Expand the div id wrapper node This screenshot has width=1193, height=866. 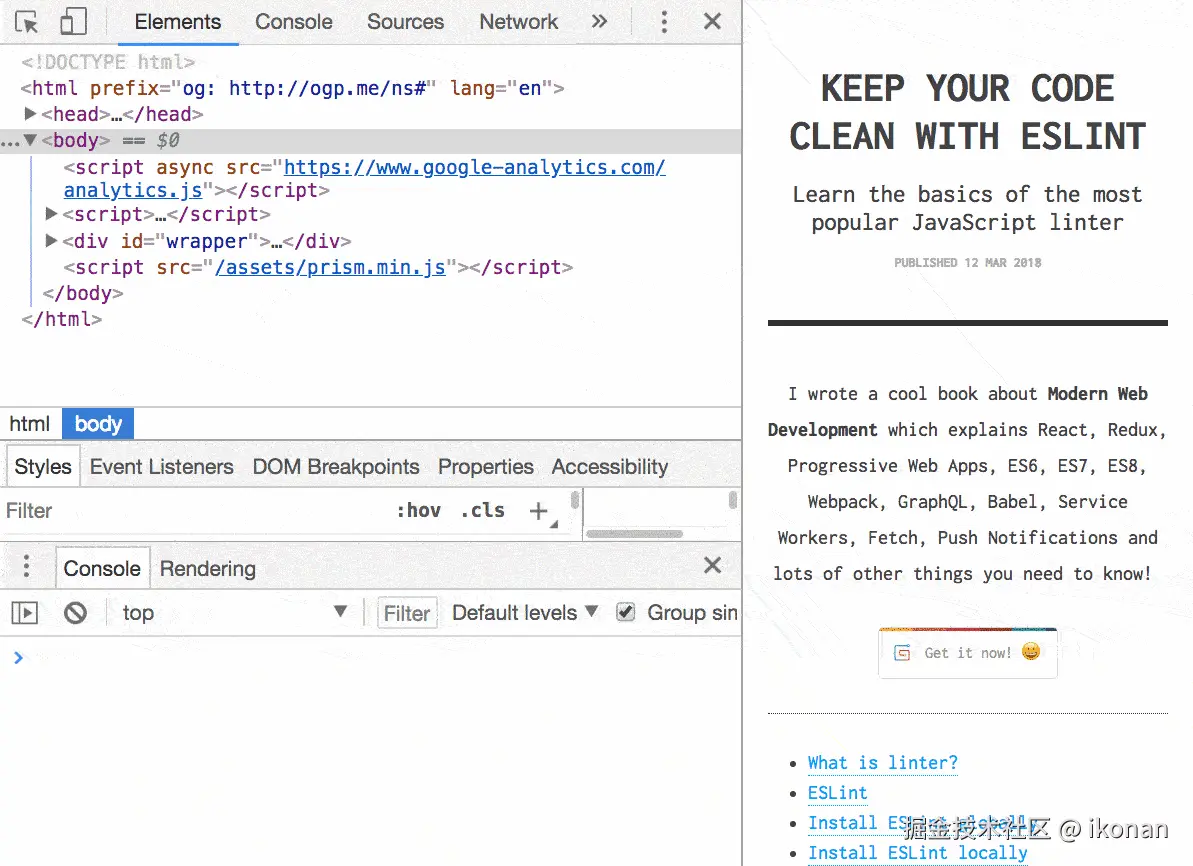(x=51, y=240)
